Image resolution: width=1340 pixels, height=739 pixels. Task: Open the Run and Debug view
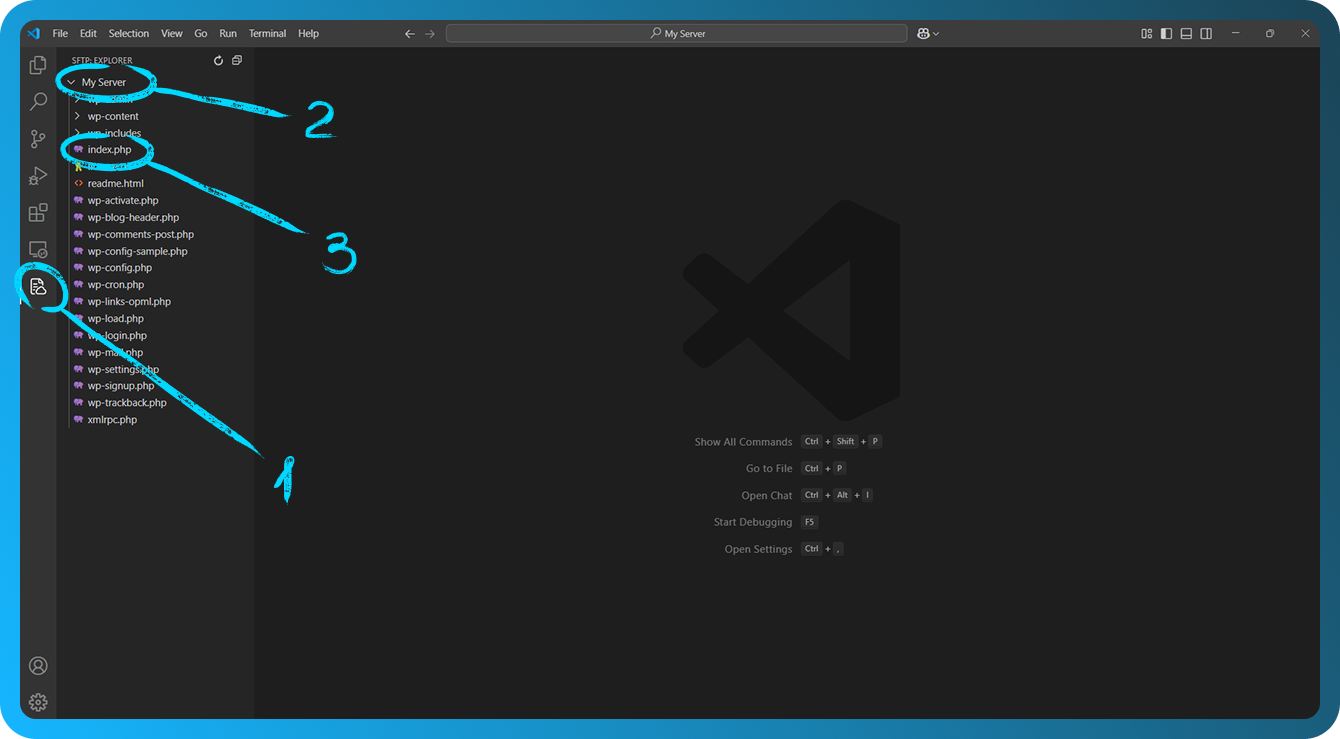pyautogui.click(x=38, y=175)
